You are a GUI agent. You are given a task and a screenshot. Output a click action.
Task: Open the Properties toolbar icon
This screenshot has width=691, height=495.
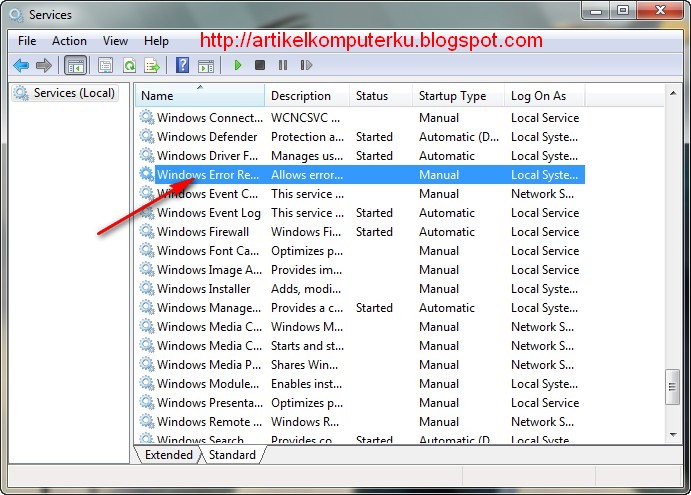pos(105,66)
